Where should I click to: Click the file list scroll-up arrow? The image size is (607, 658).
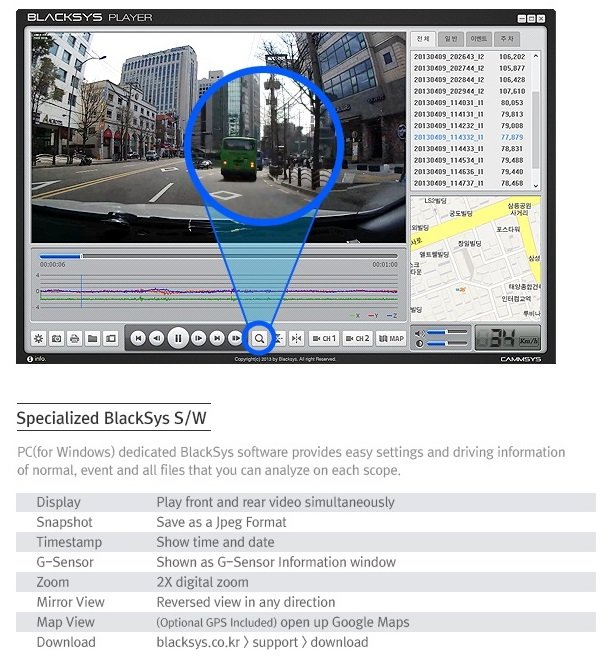click(536, 56)
